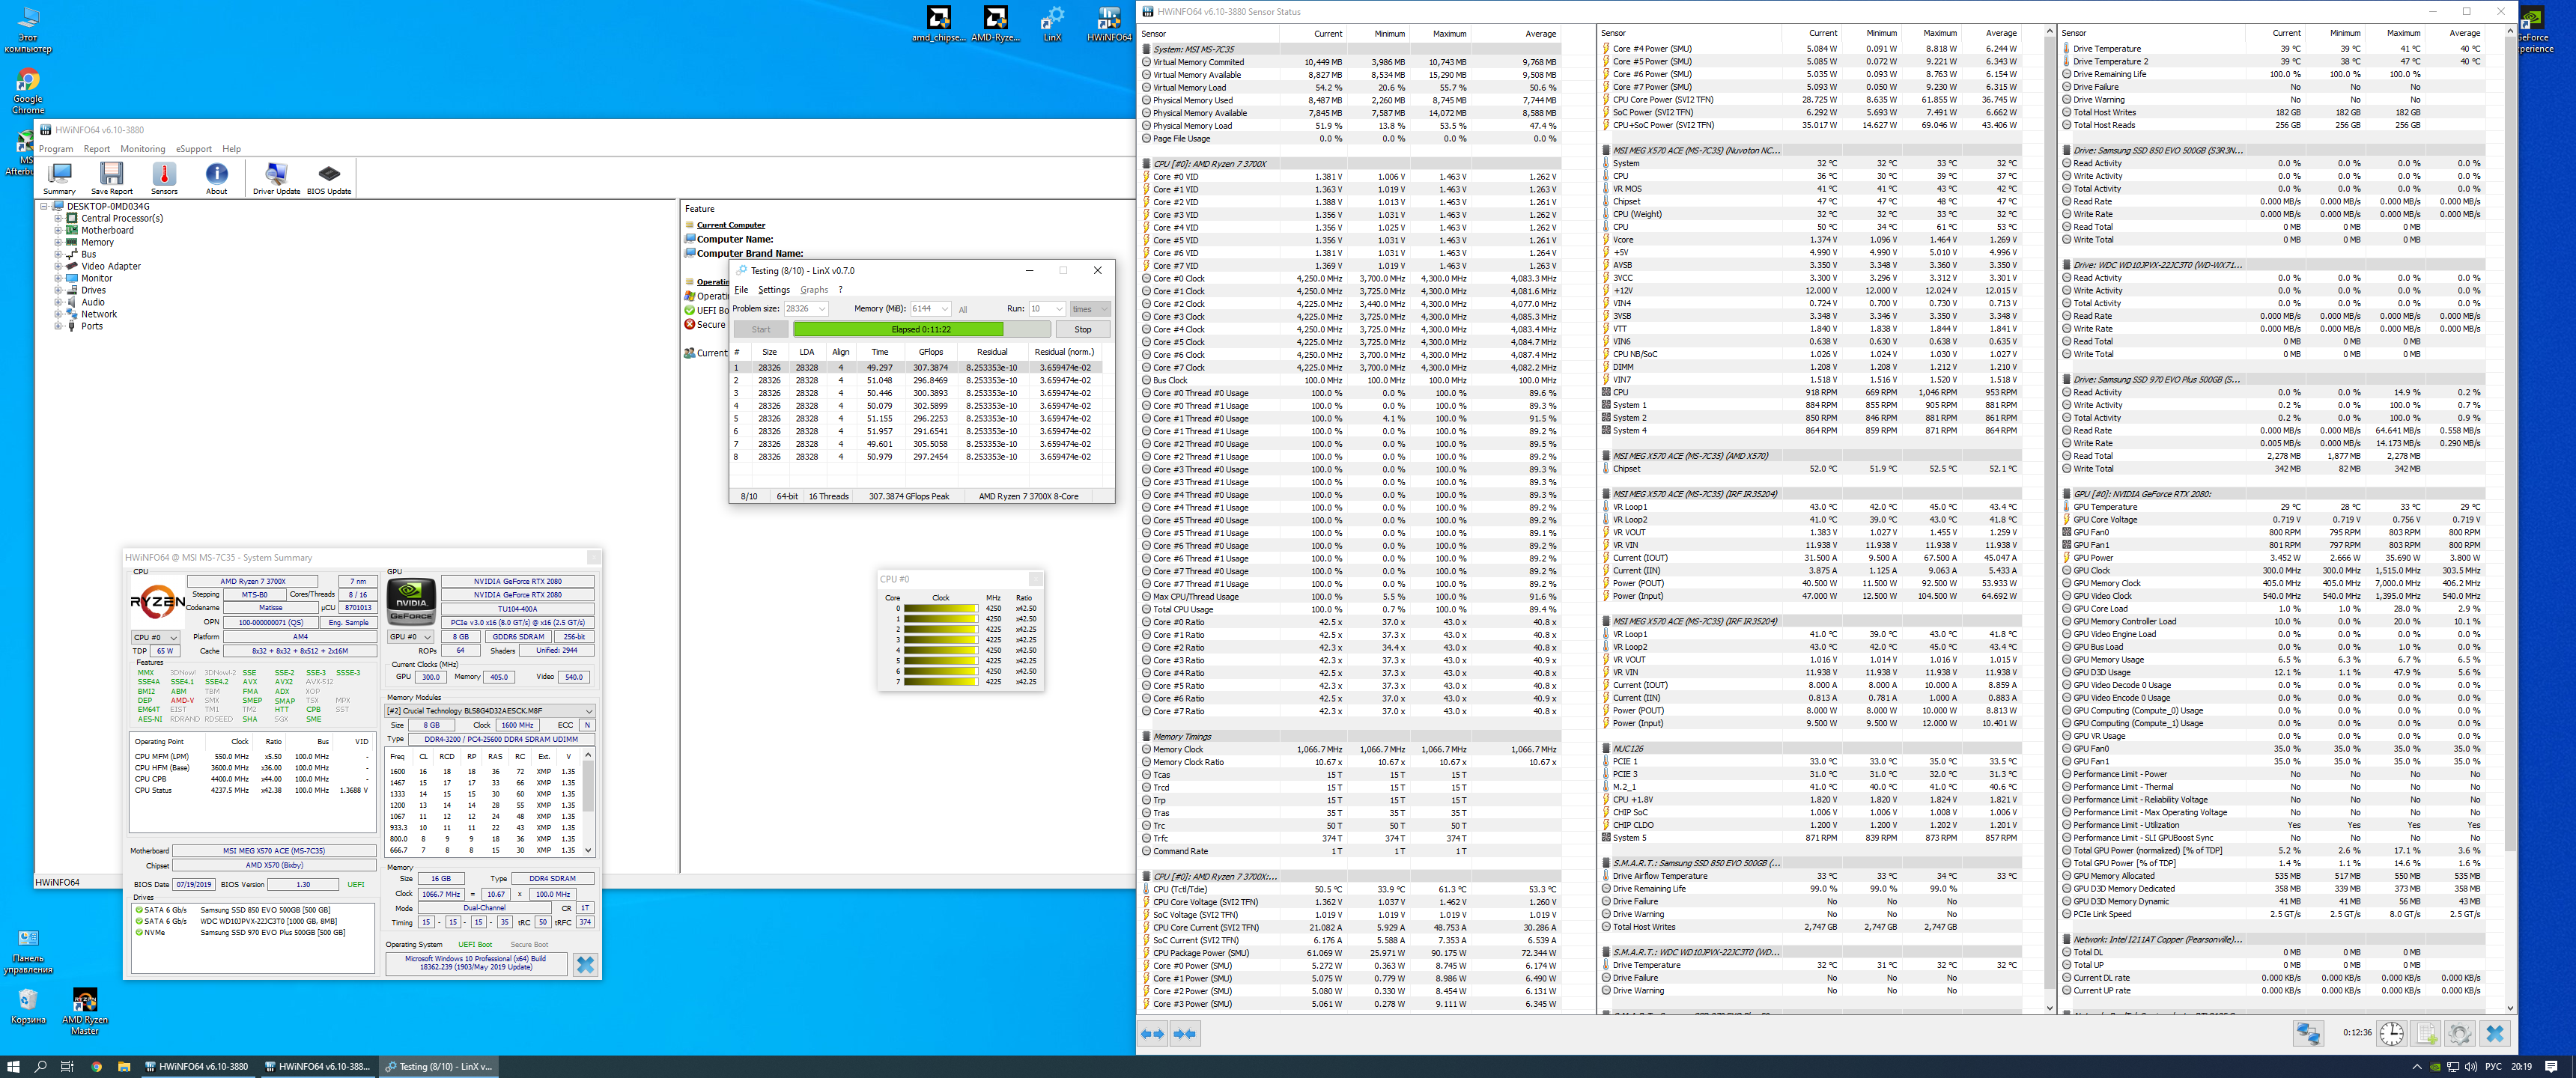Open the memory module selection dropdown
Screen dimensions: 2576x1078
coord(588,711)
